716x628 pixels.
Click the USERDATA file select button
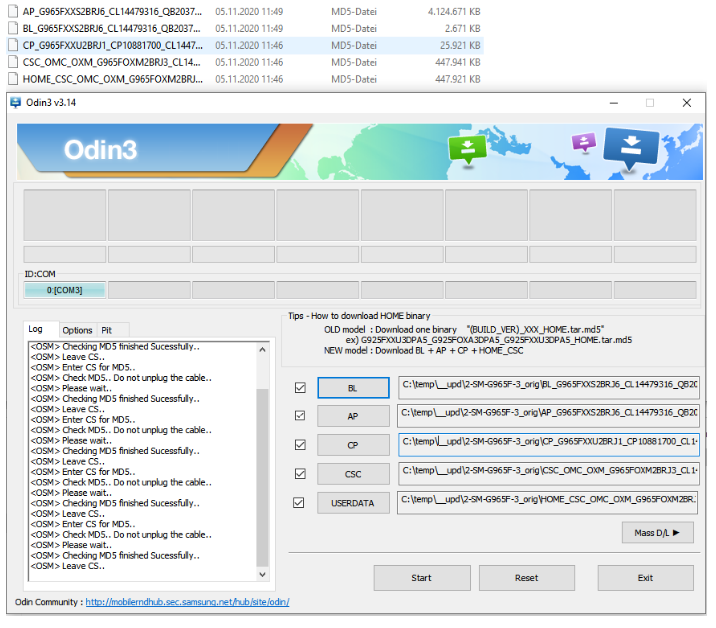pyautogui.click(x=353, y=503)
